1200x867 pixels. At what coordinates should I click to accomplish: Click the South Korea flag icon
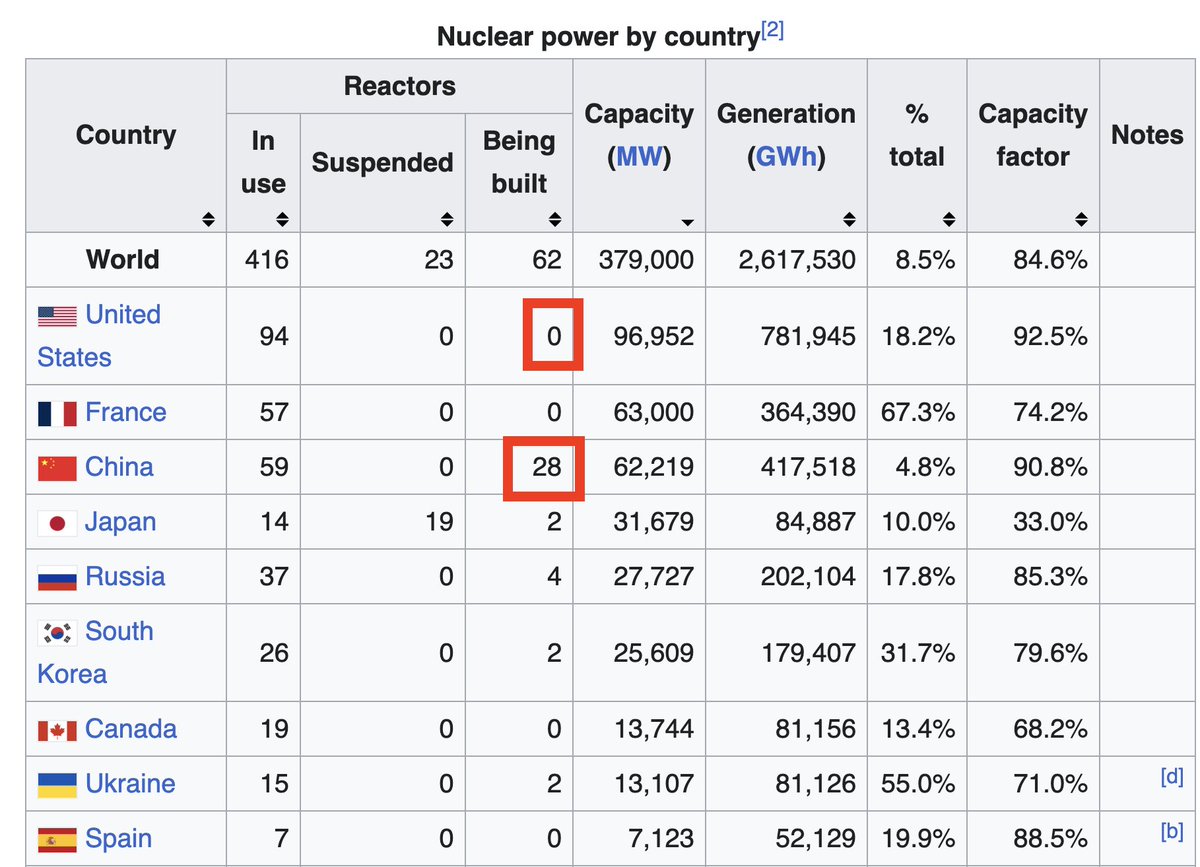tap(57, 632)
